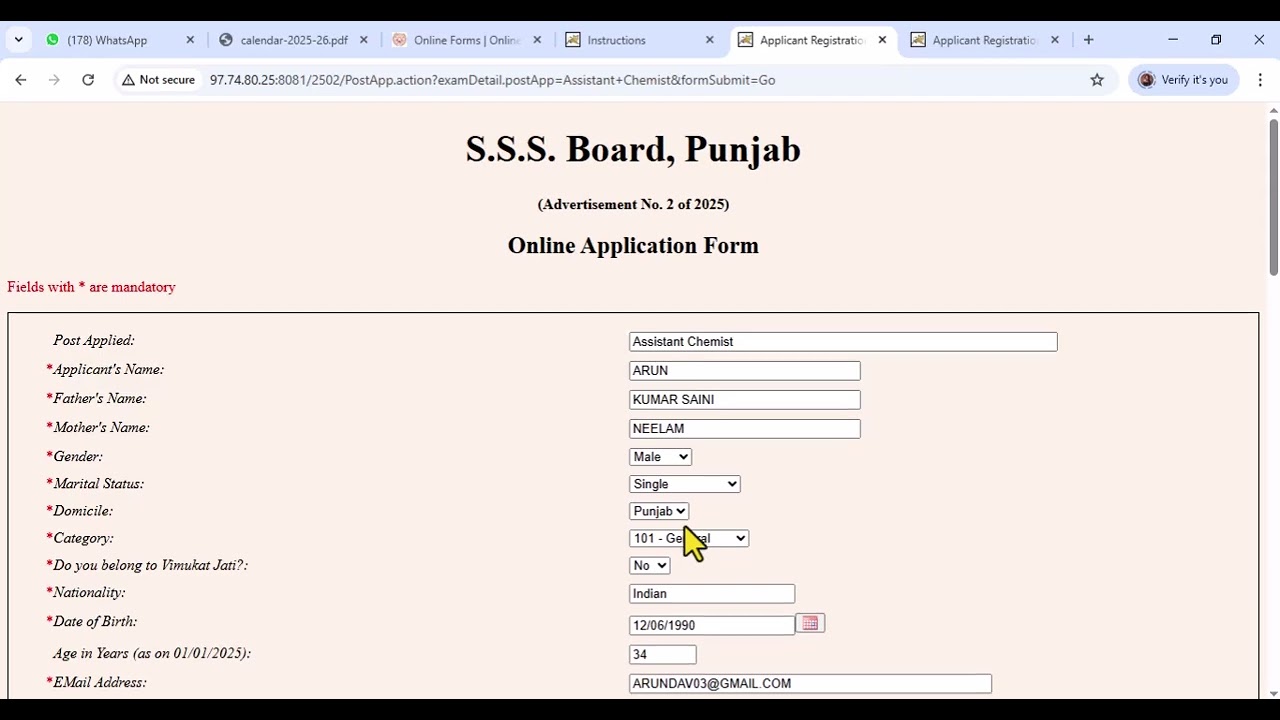1280x720 pixels.
Task: Open a new browser tab
Action: tap(1088, 40)
